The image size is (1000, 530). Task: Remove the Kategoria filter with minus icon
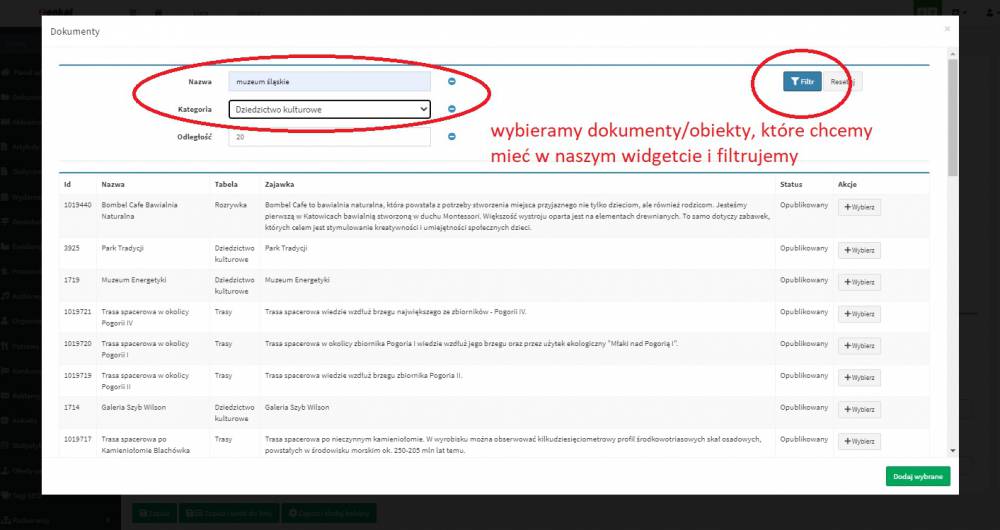pos(451,109)
